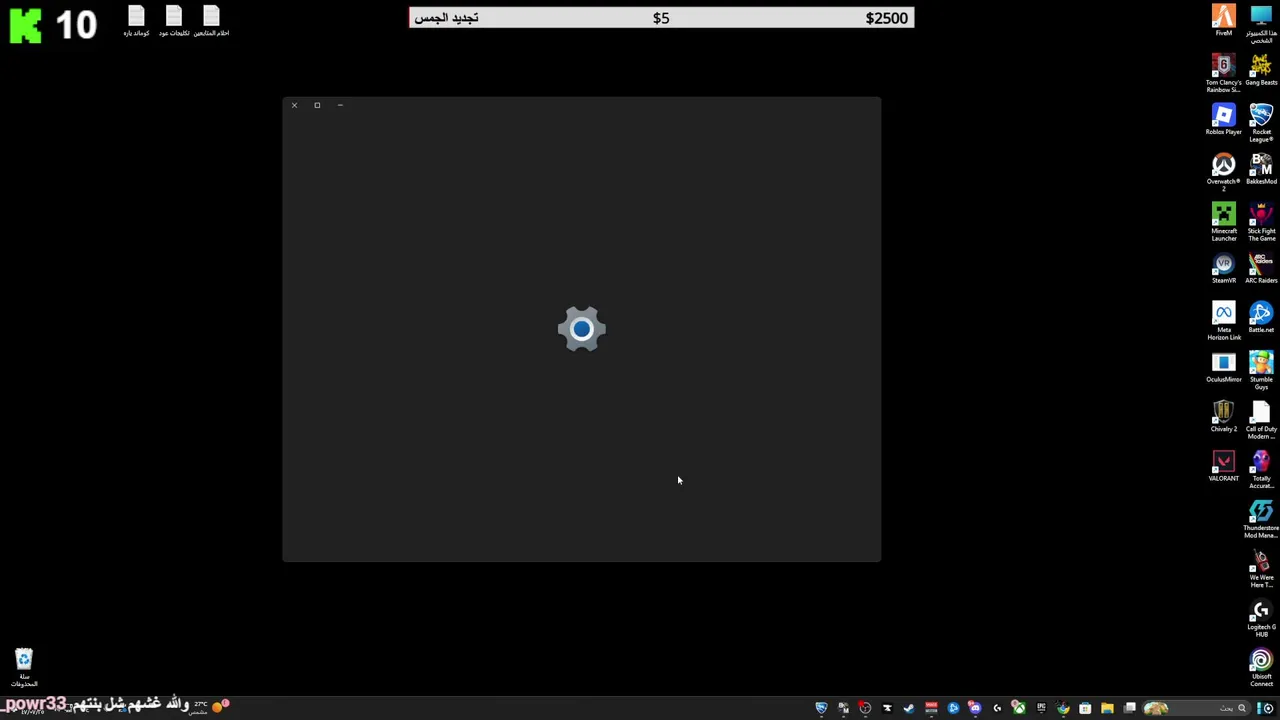Open the Logitech G HUB taskbar icon
Viewport: 1280px width, 720px height.
pos(997,708)
